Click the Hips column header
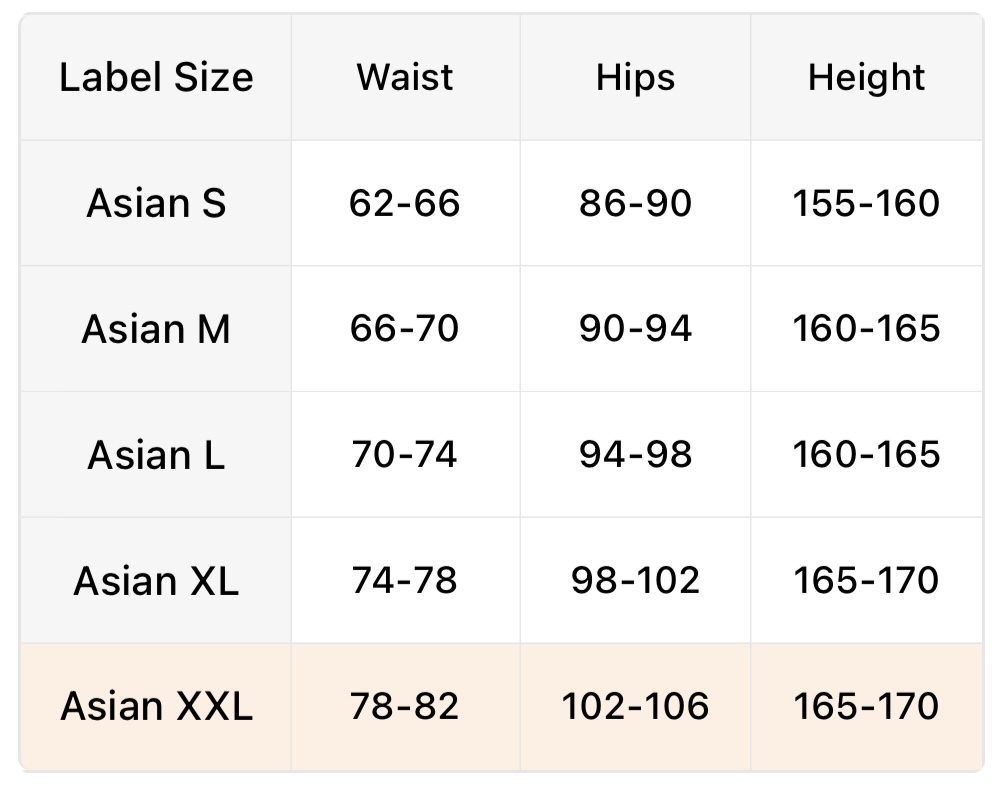Screen dimensions: 1000x788 click(635, 78)
